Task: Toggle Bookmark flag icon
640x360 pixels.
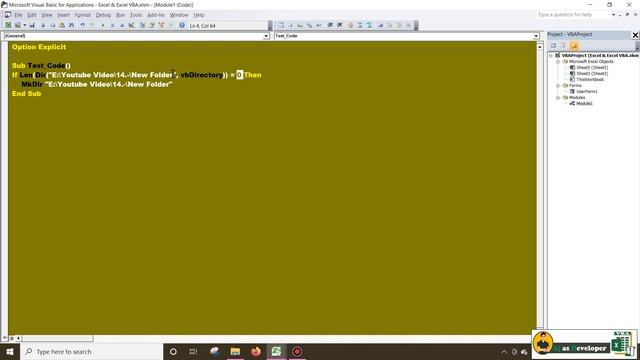Action: point(380,25)
